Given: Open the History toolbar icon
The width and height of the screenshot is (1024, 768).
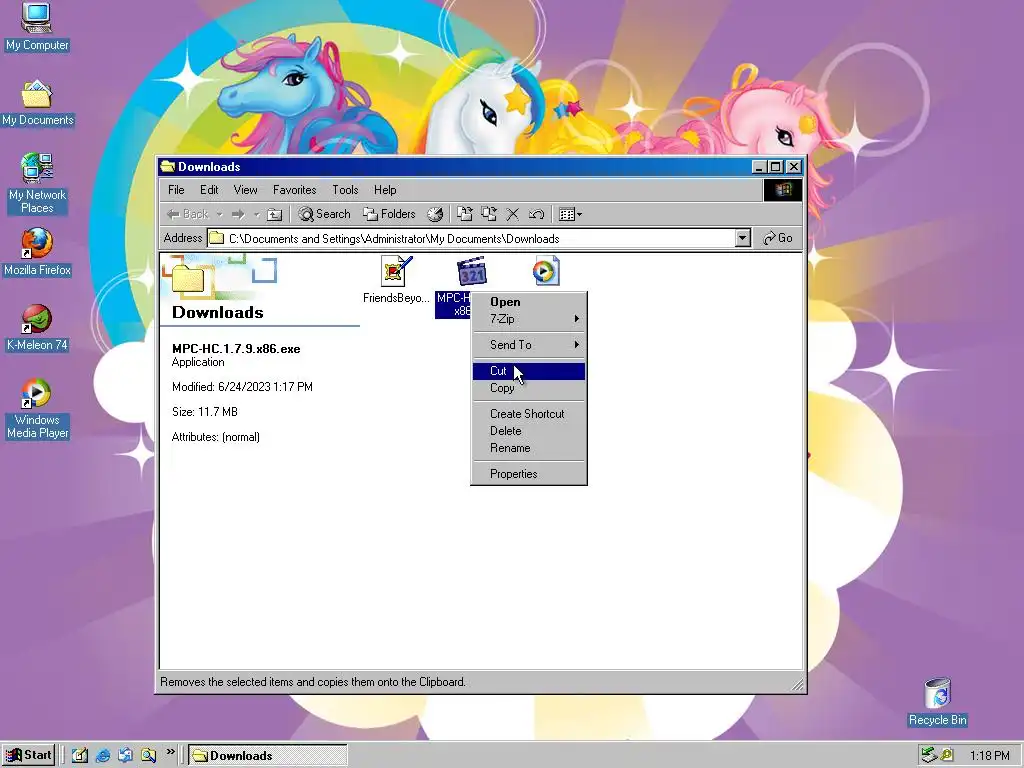Looking at the screenshot, I should 435,214.
